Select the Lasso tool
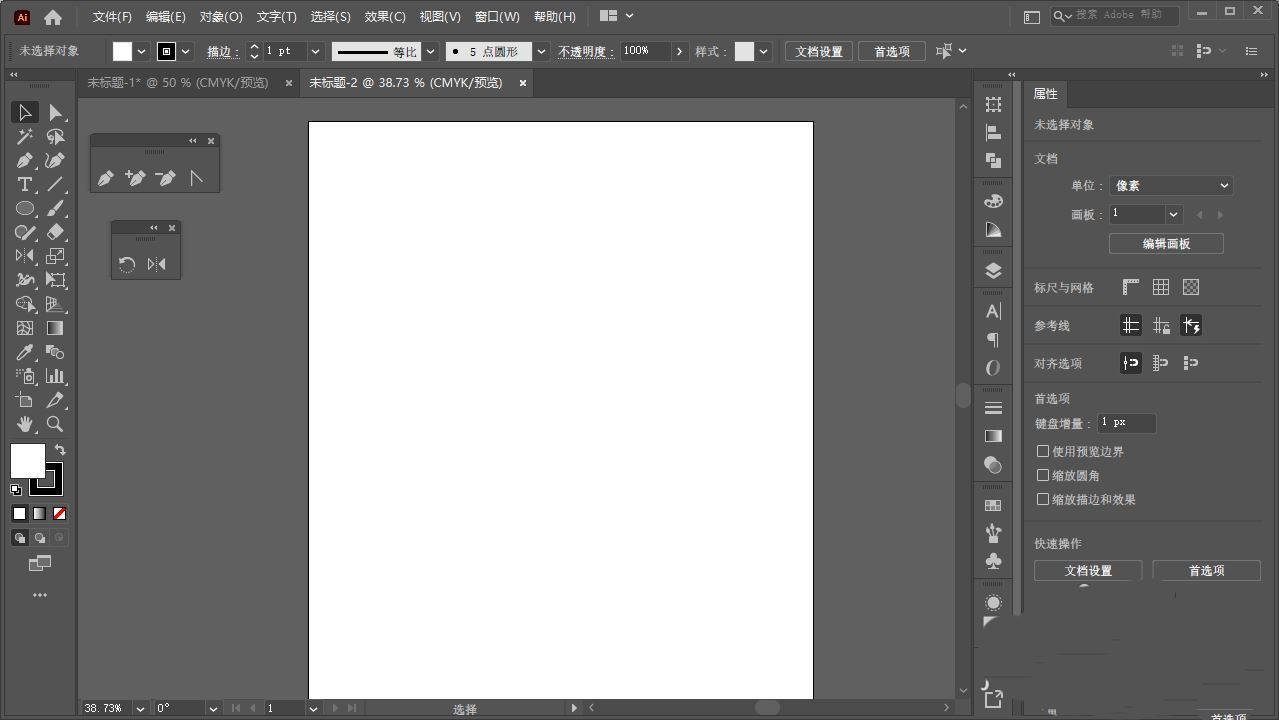The height and width of the screenshot is (720, 1279). (56, 136)
